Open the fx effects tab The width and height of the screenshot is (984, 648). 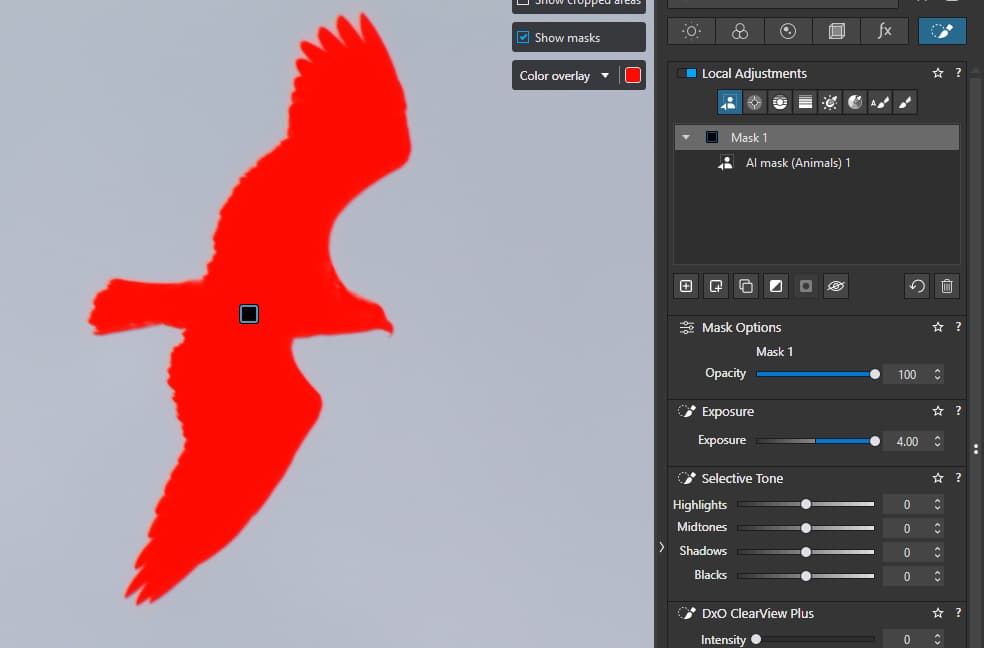[884, 31]
